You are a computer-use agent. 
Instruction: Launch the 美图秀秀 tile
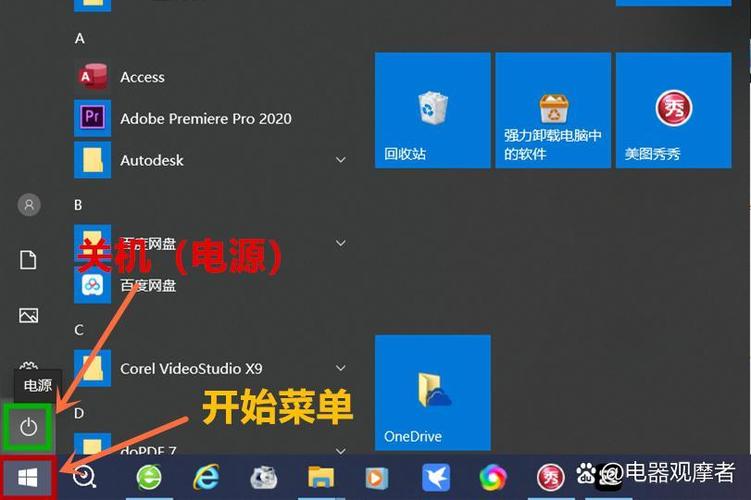tap(673, 110)
